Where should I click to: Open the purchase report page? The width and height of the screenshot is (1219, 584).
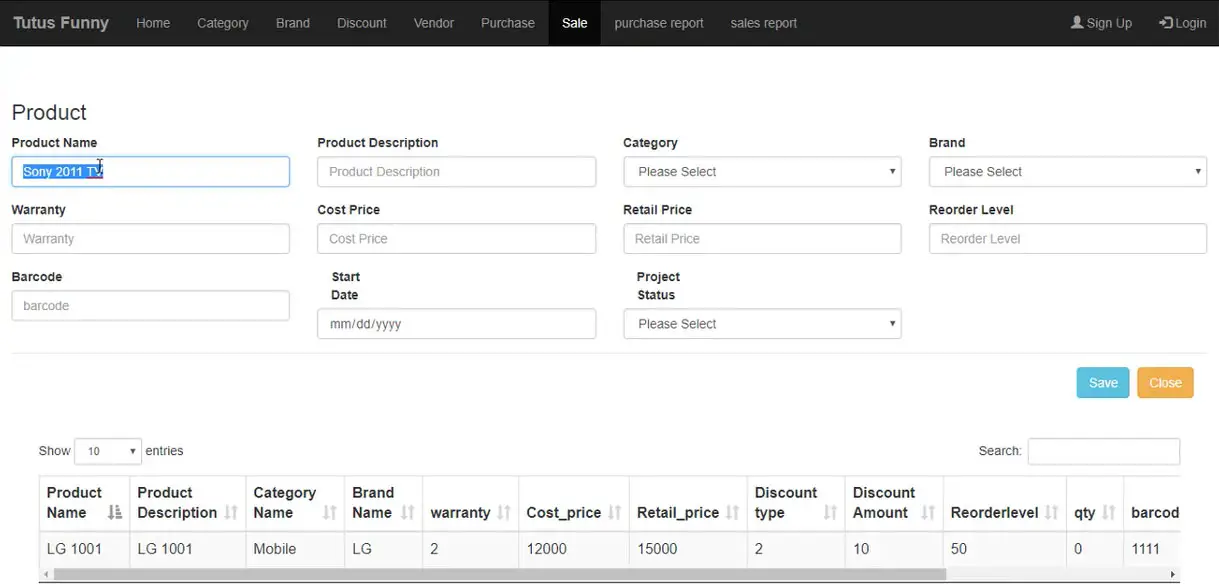tap(658, 22)
